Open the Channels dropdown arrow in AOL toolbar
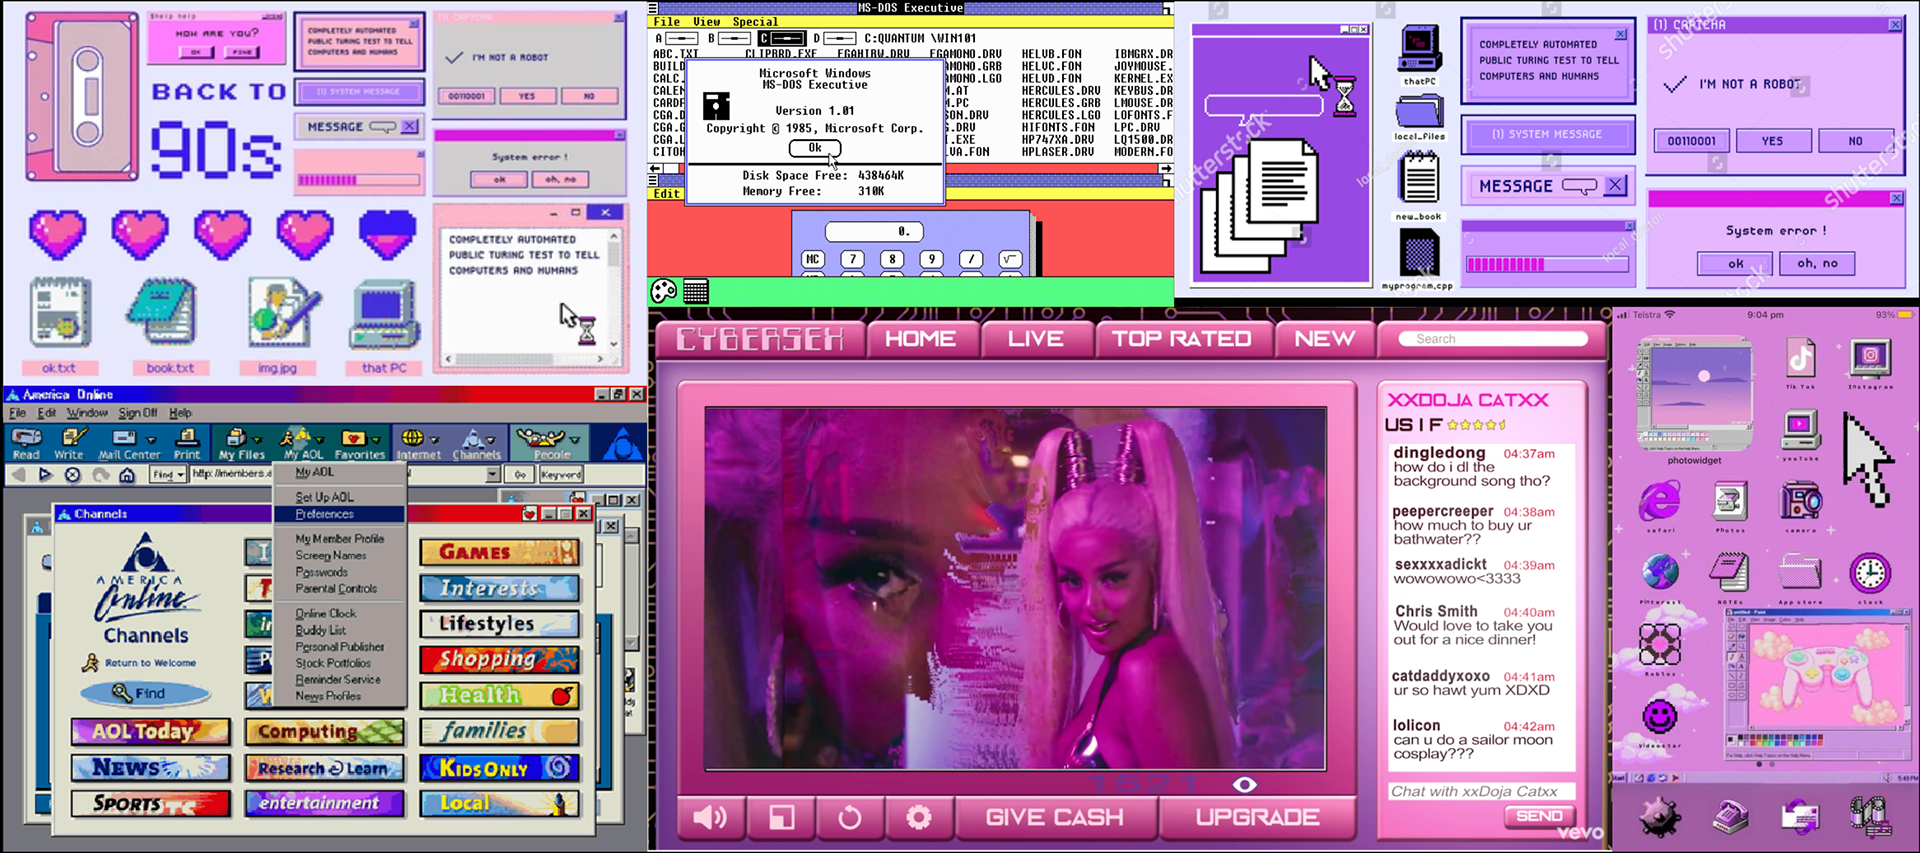This screenshot has width=1920, height=853. tap(491, 440)
